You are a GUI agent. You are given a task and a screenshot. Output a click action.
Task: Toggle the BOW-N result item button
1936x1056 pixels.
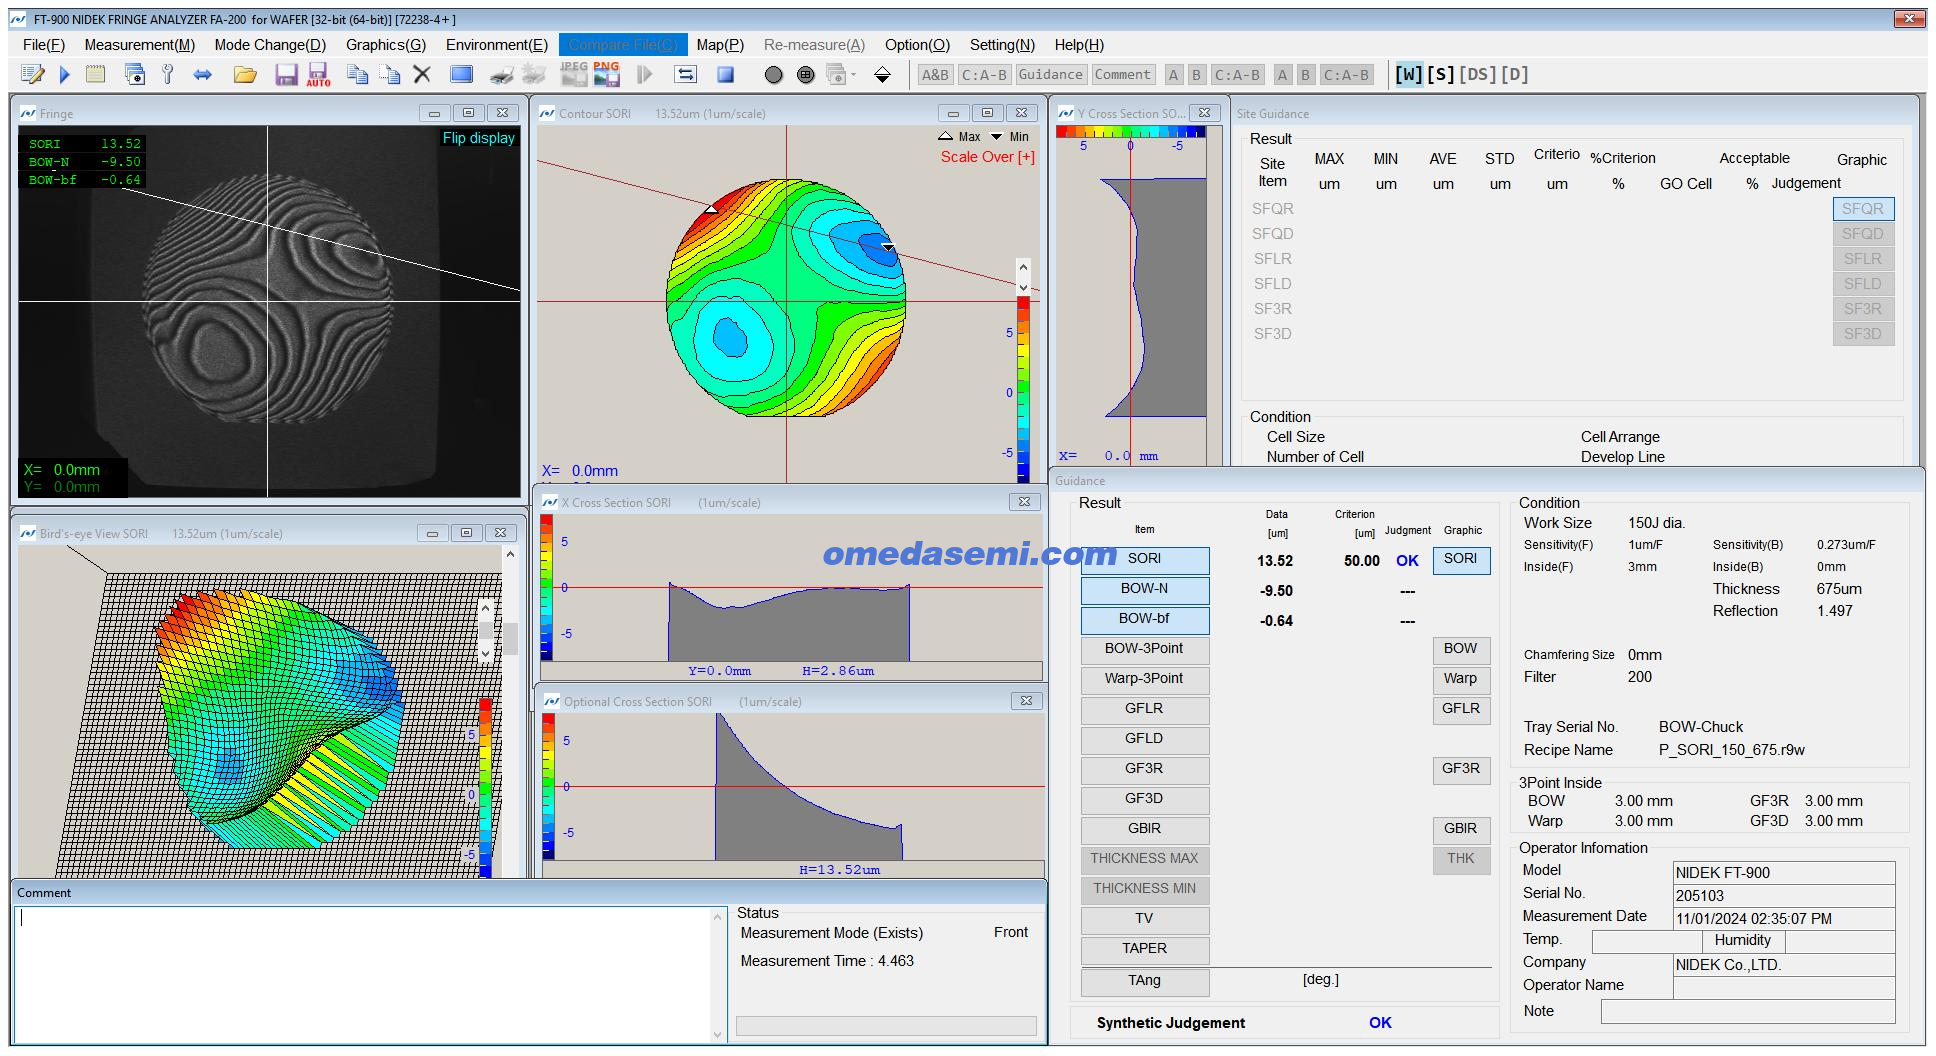pyautogui.click(x=1144, y=590)
